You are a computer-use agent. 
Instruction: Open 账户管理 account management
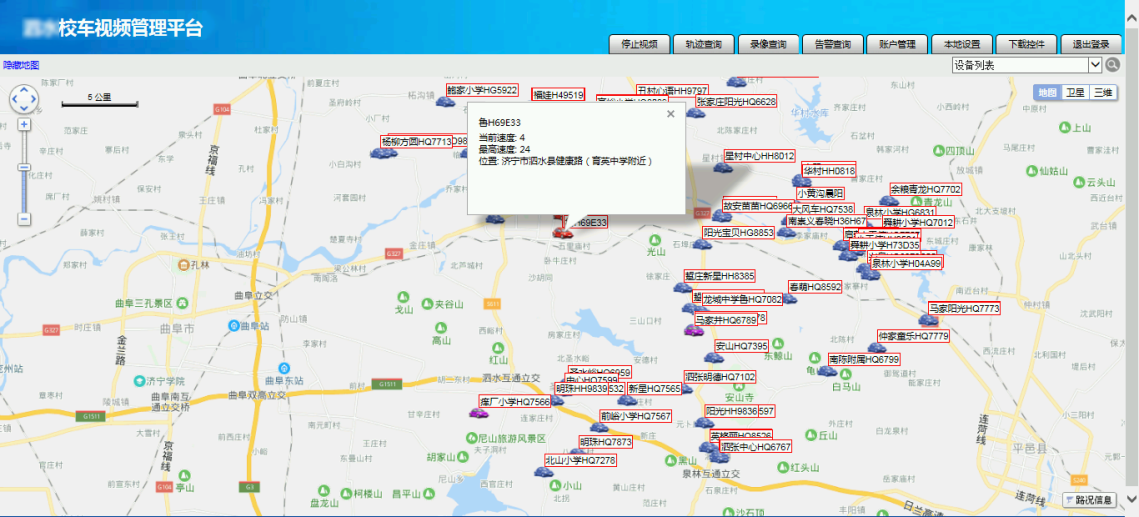(x=897, y=44)
